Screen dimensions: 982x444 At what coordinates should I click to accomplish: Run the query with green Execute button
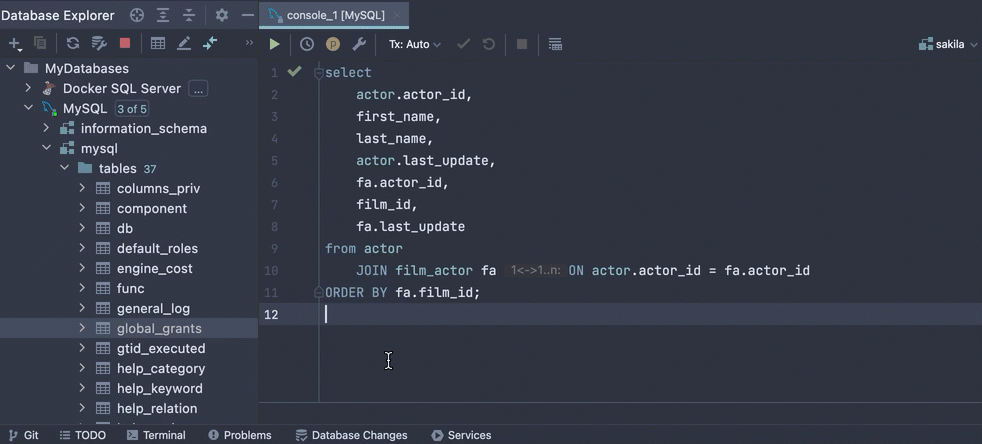coord(274,44)
